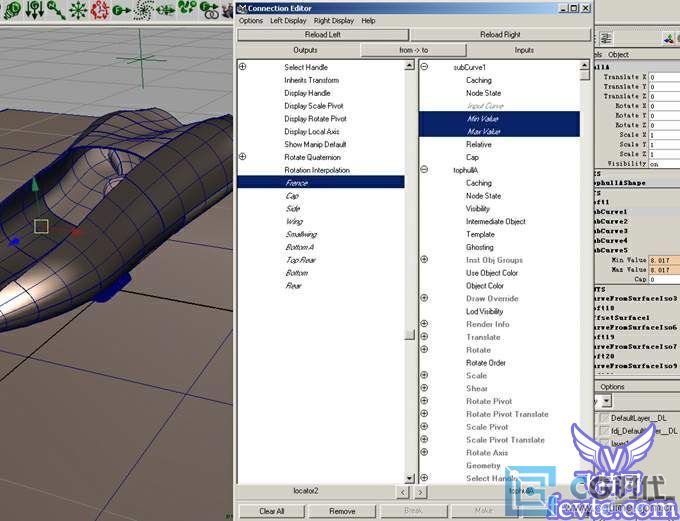This screenshot has width=680, height=521.
Task: Select 'Intermediate Object' input attribute
Action: (x=495, y=222)
